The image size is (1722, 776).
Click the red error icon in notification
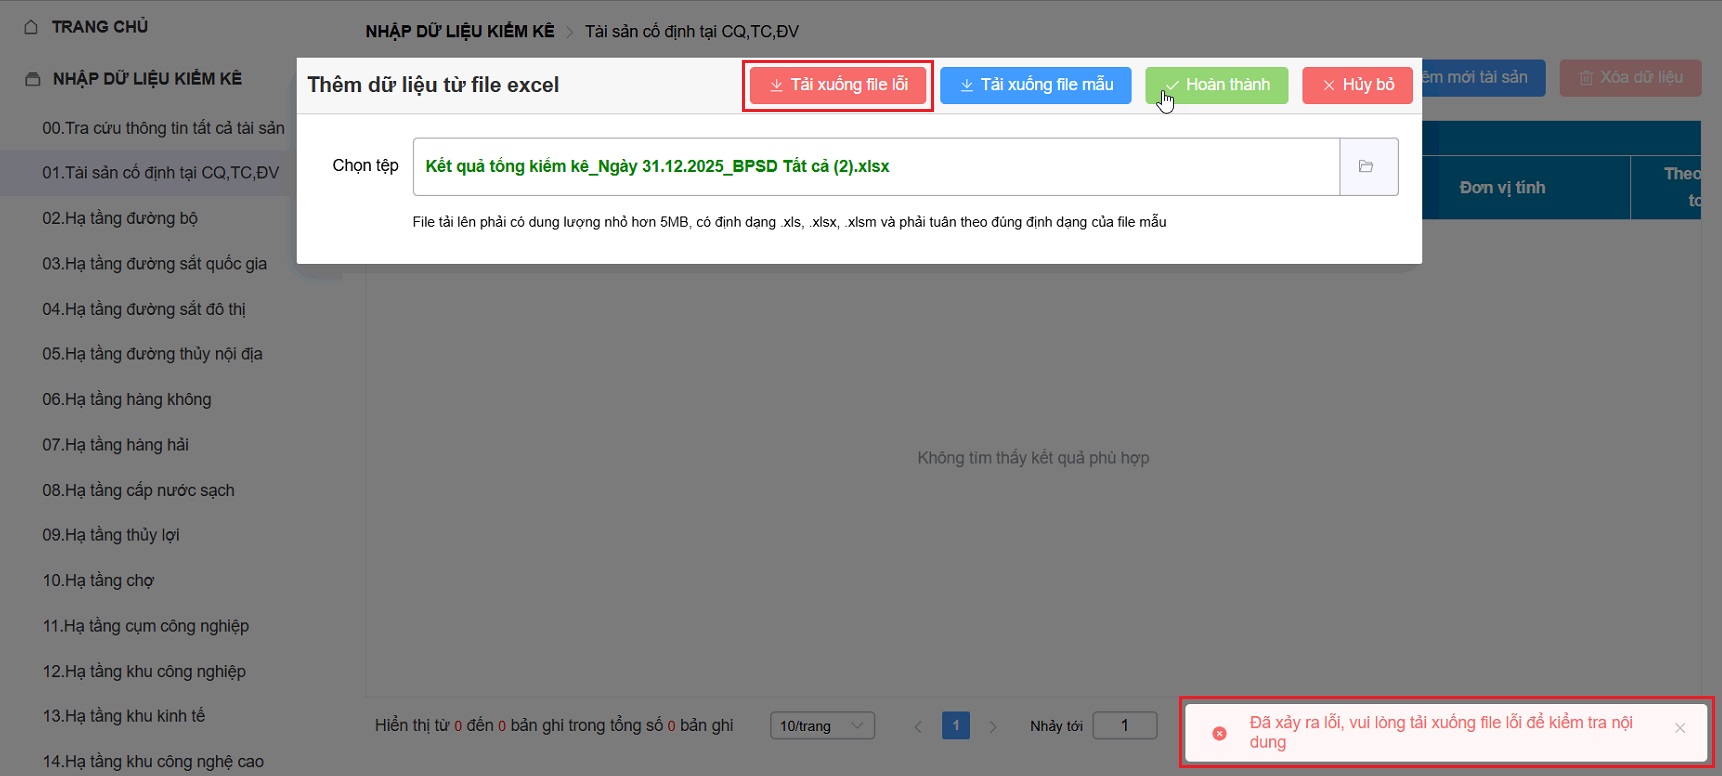pos(1219,733)
